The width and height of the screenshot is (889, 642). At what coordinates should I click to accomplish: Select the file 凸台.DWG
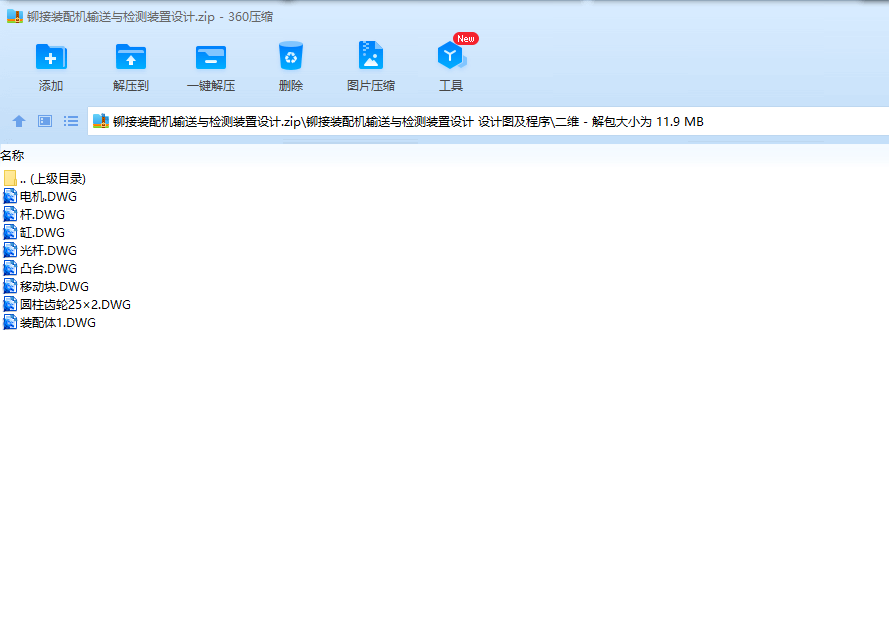pyautogui.click(x=40, y=269)
